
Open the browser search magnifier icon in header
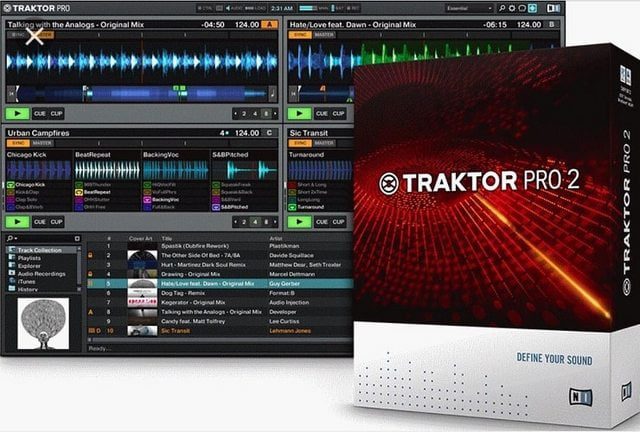pyautogui.click(x=502, y=8)
